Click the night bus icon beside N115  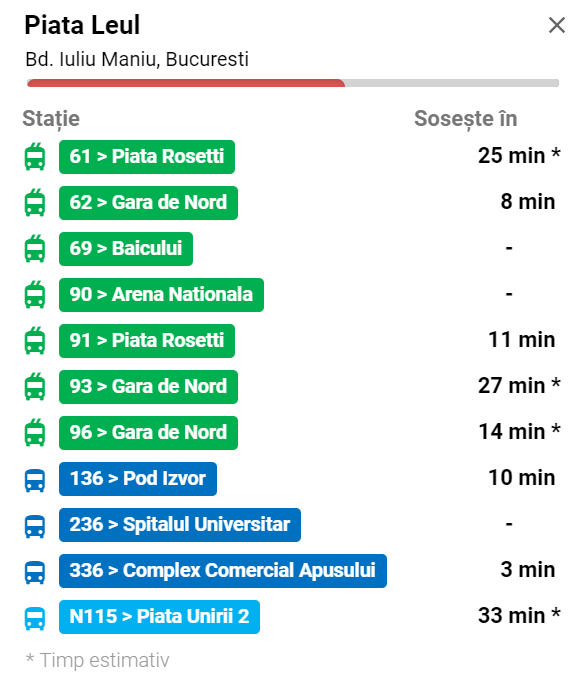(x=35, y=618)
